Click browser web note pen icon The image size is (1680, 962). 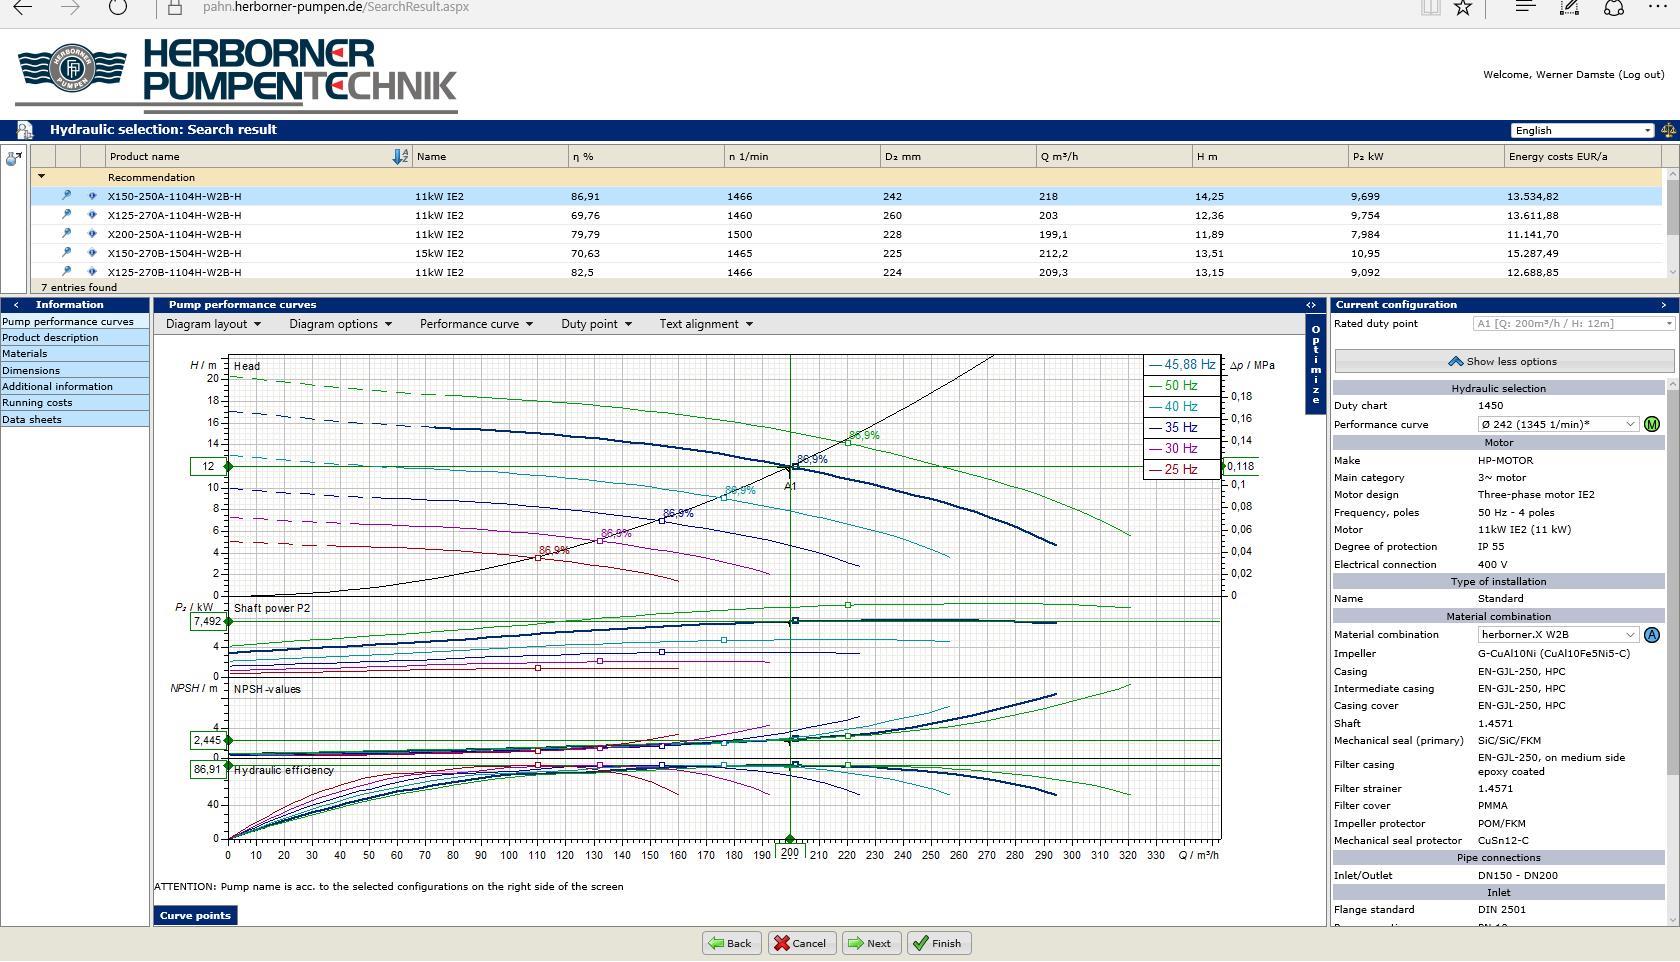point(1570,7)
